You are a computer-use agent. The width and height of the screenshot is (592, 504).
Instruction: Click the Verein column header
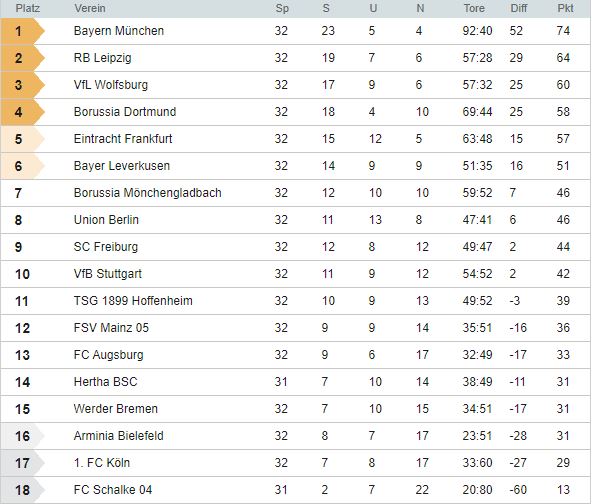click(90, 8)
